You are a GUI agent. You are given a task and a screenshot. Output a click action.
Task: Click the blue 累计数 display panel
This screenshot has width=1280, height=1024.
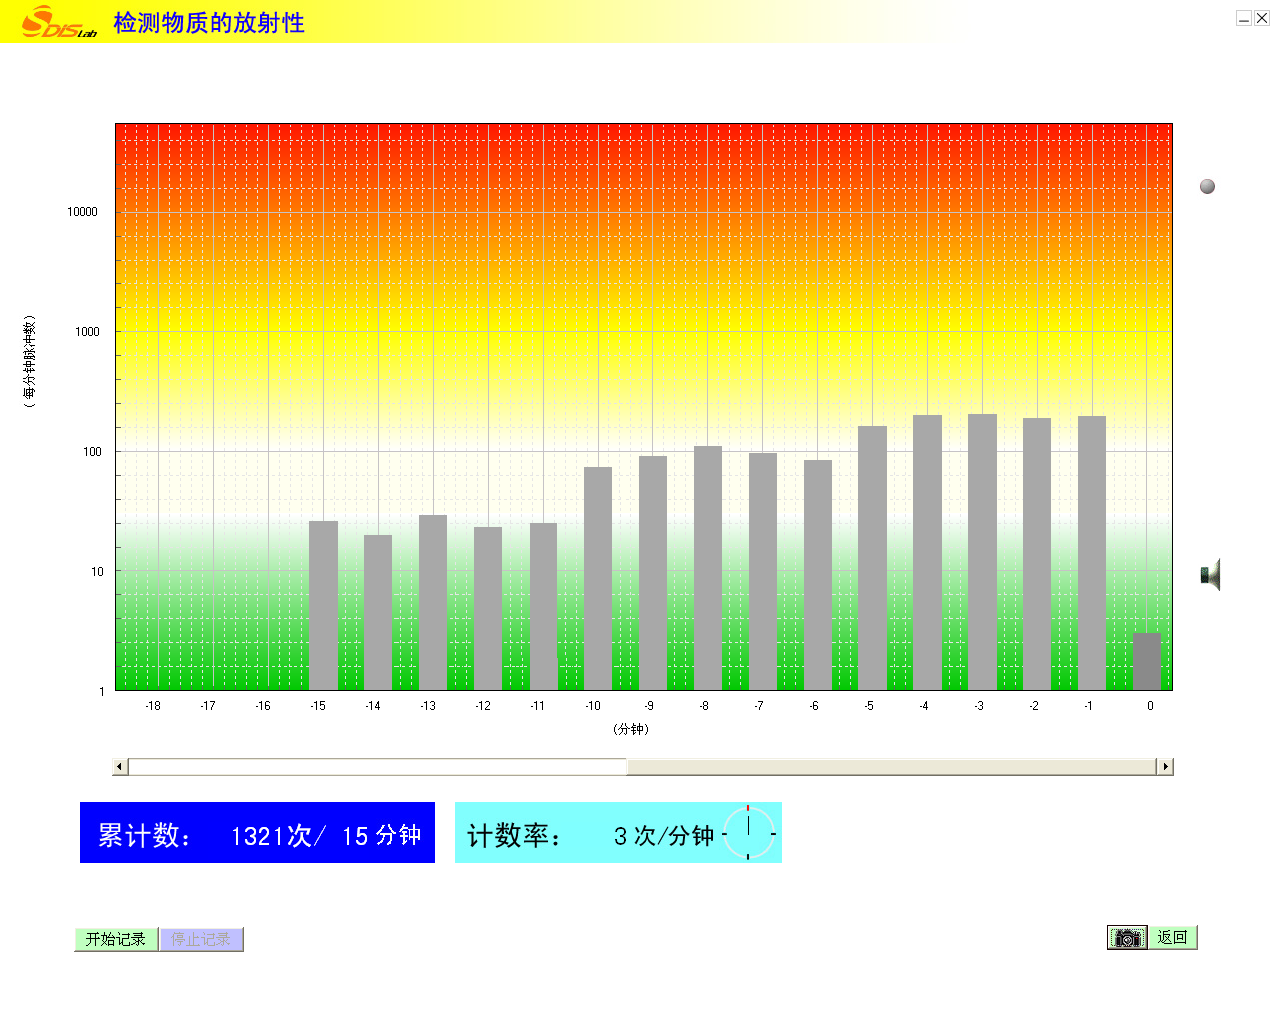click(x=257, y=833)
